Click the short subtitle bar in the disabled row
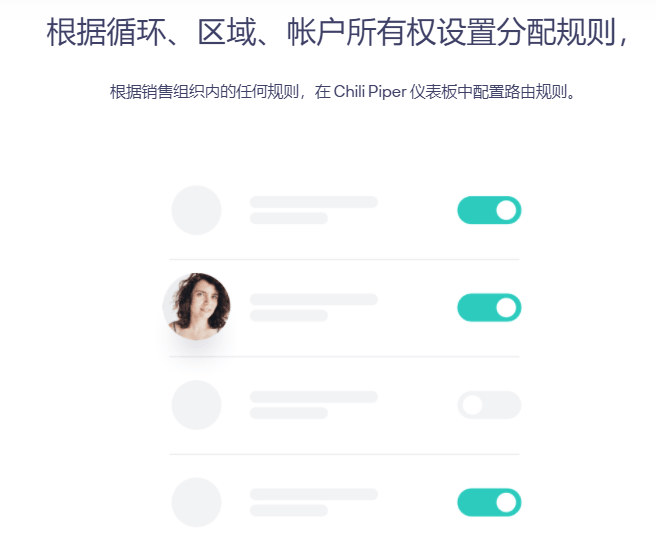The height and width of the screenshot is (541, 656). [x=289, y=413]
